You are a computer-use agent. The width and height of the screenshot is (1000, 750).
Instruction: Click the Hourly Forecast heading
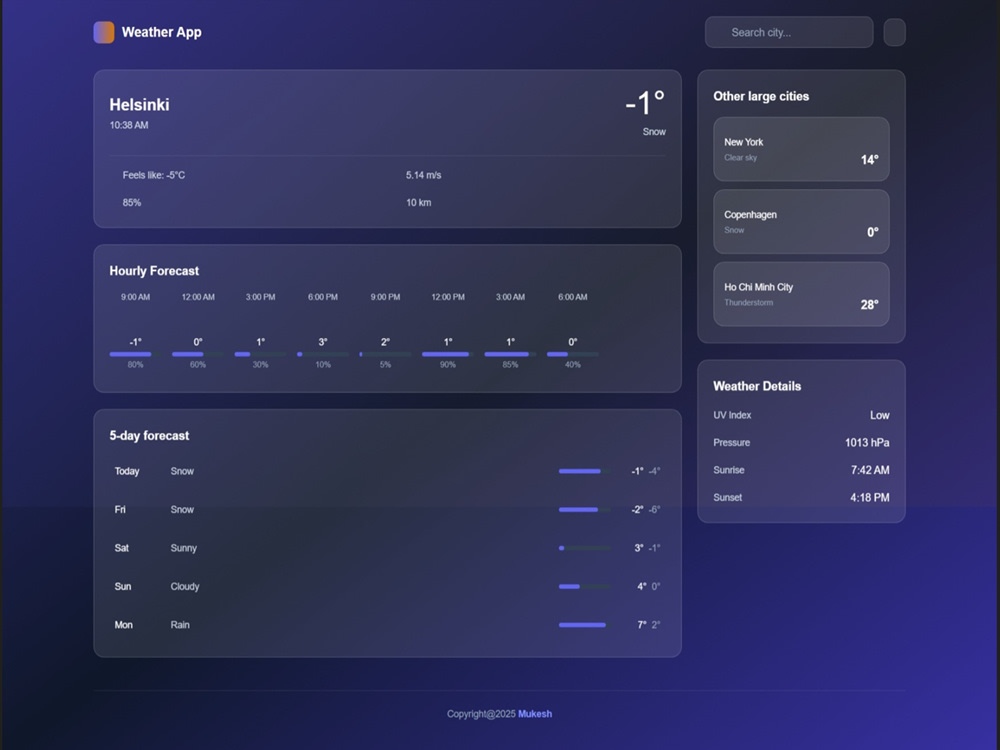point(154,271)
